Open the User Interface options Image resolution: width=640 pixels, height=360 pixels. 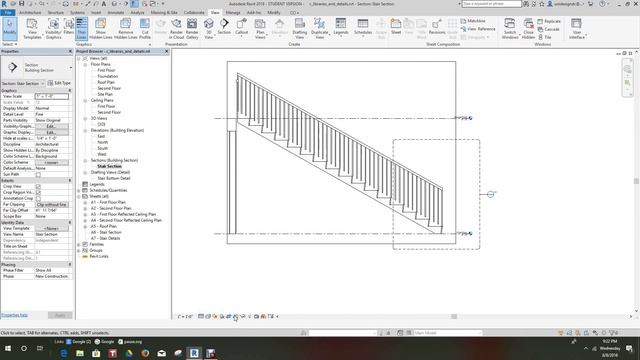[577, 29]
